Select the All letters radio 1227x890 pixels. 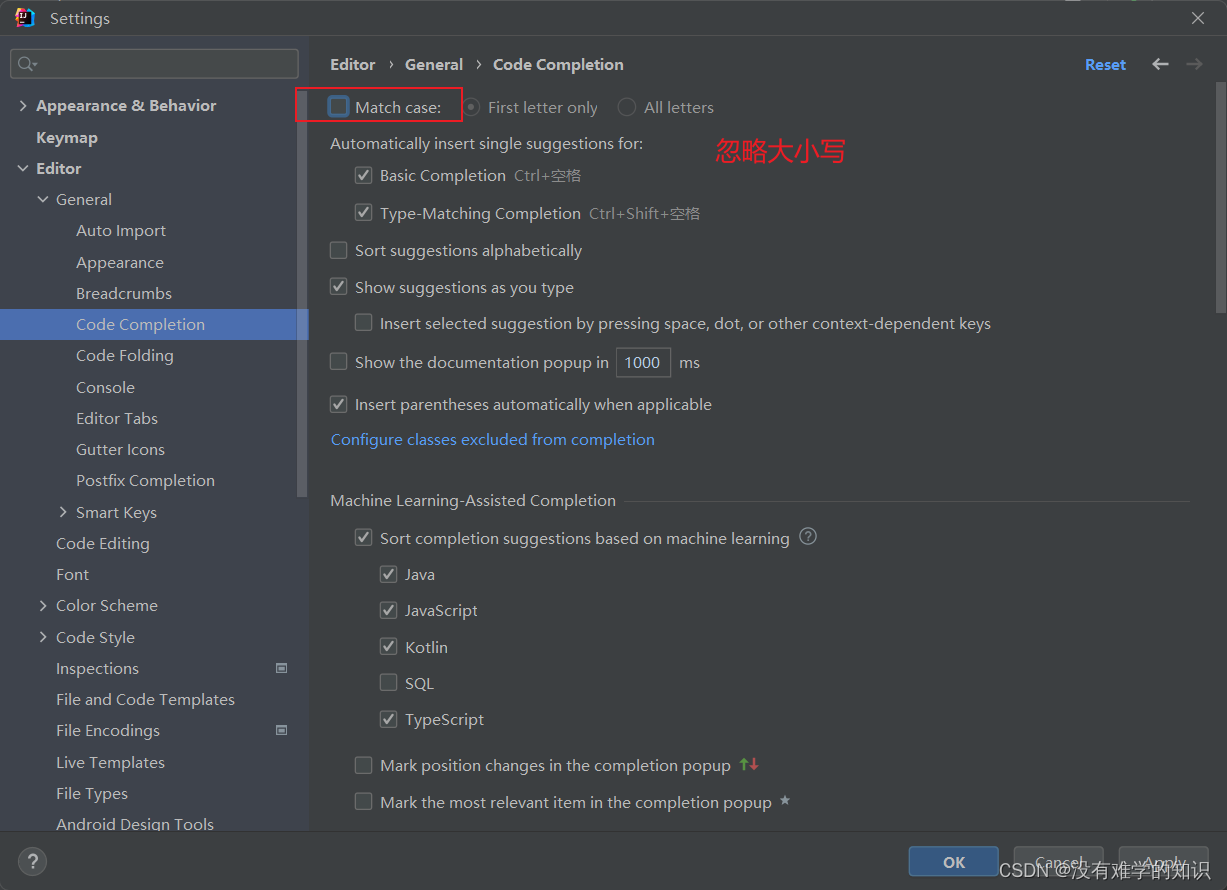(x=627, y=107)
